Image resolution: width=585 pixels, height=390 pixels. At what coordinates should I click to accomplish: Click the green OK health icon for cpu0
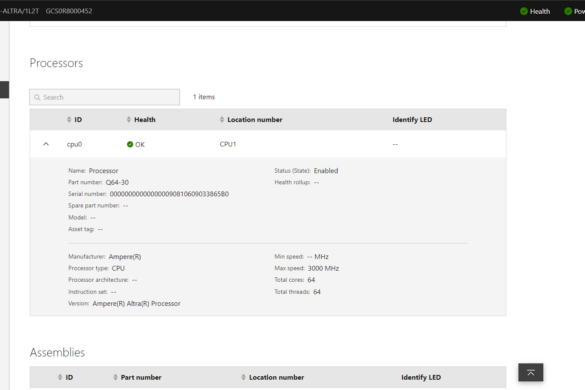130,144
